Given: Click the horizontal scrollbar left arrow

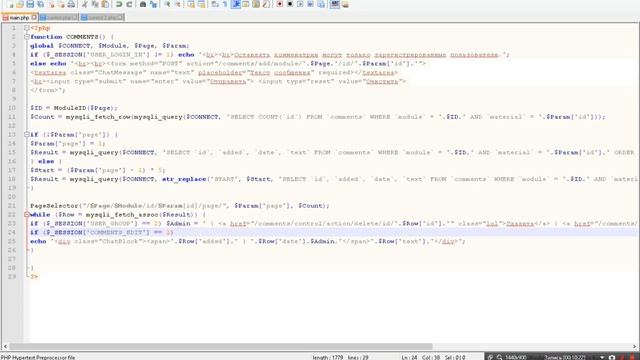Looking at the screenshot, I should pos(5,347).
